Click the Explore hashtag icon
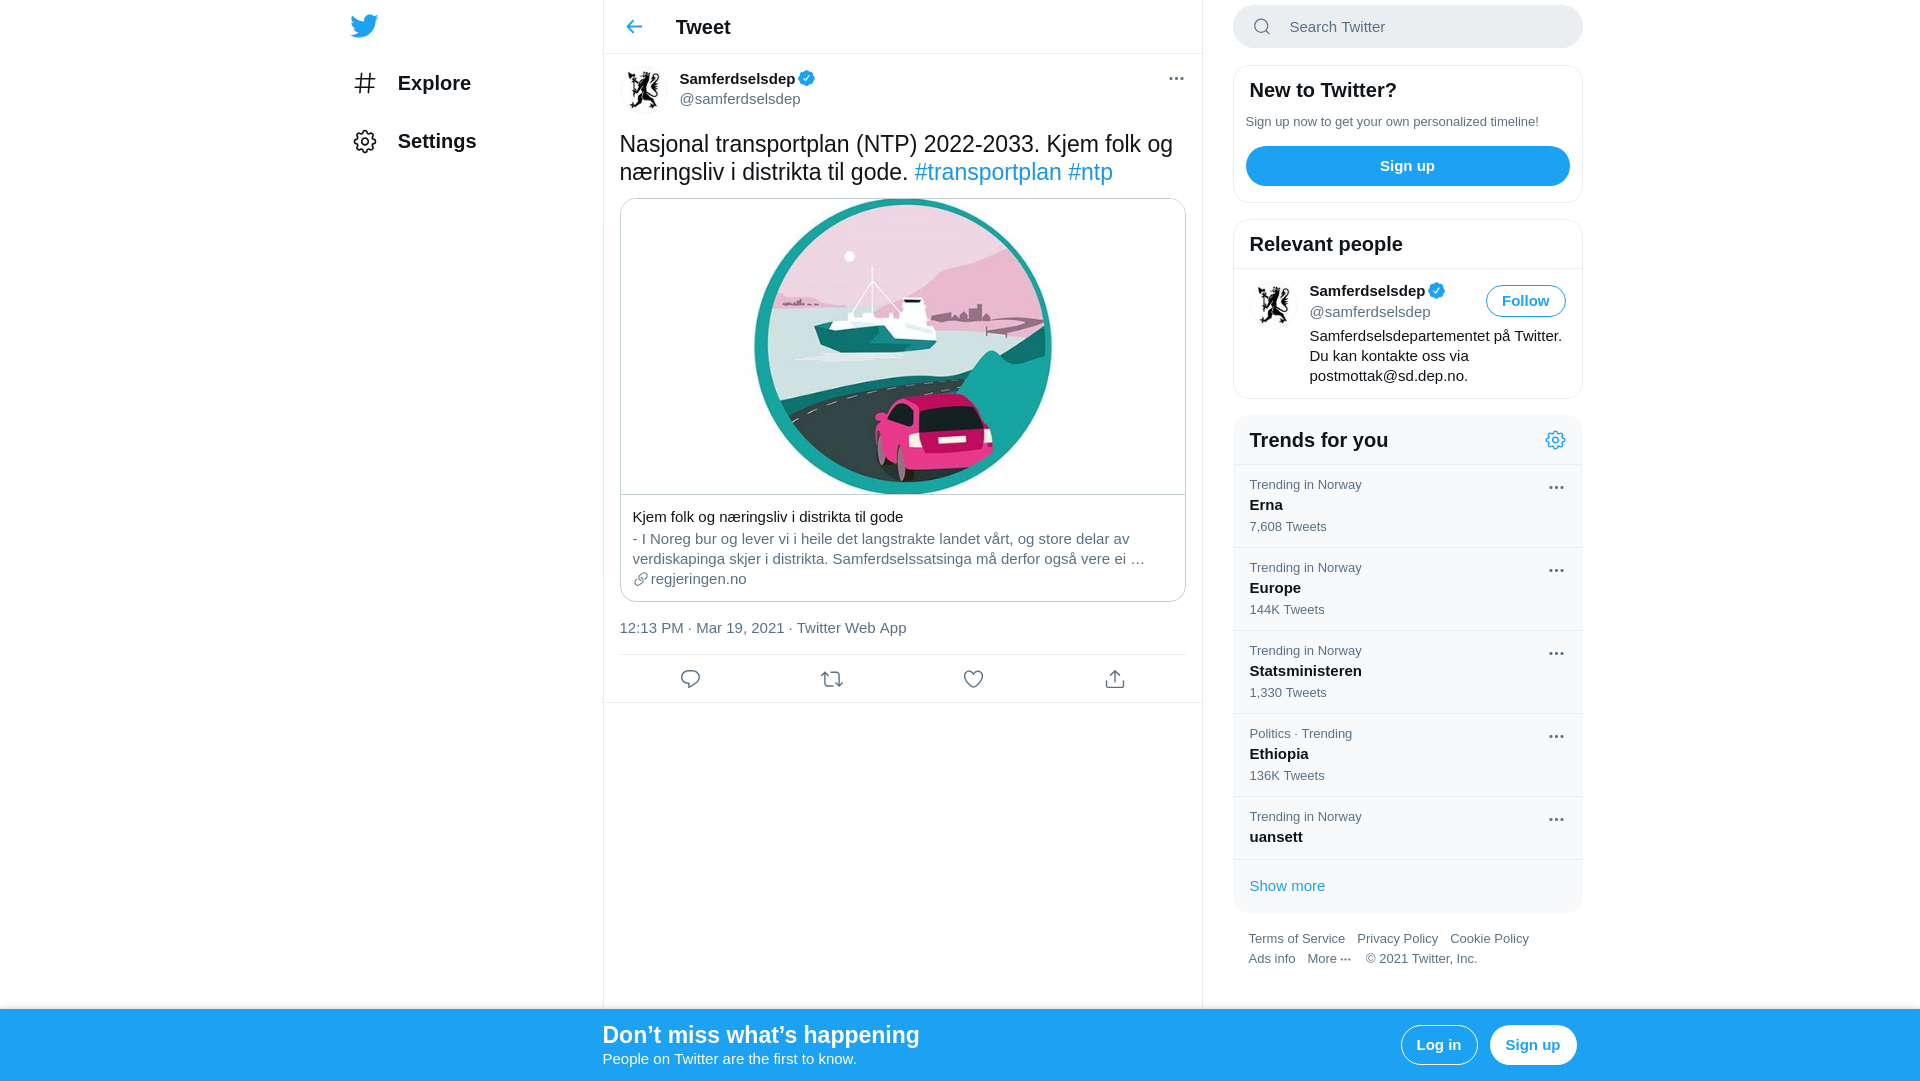Screen dimensions: 1920x1081 point(365,83)
